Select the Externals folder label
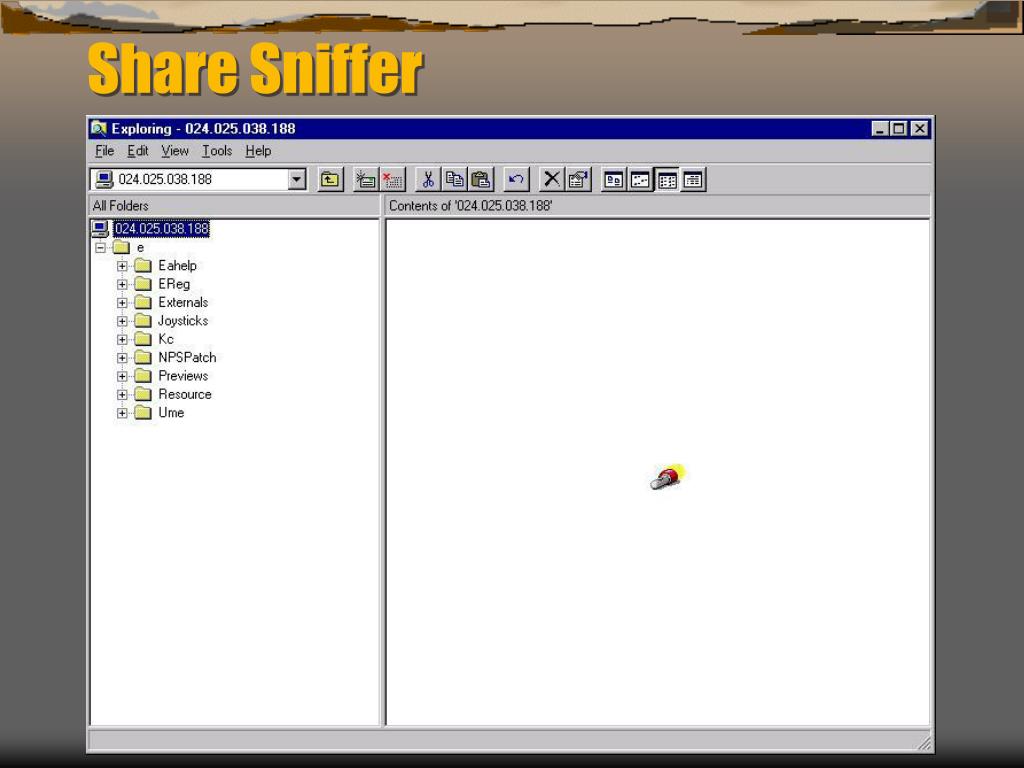The width and height of the screenshot is (1024, 768). click(184, 302)
